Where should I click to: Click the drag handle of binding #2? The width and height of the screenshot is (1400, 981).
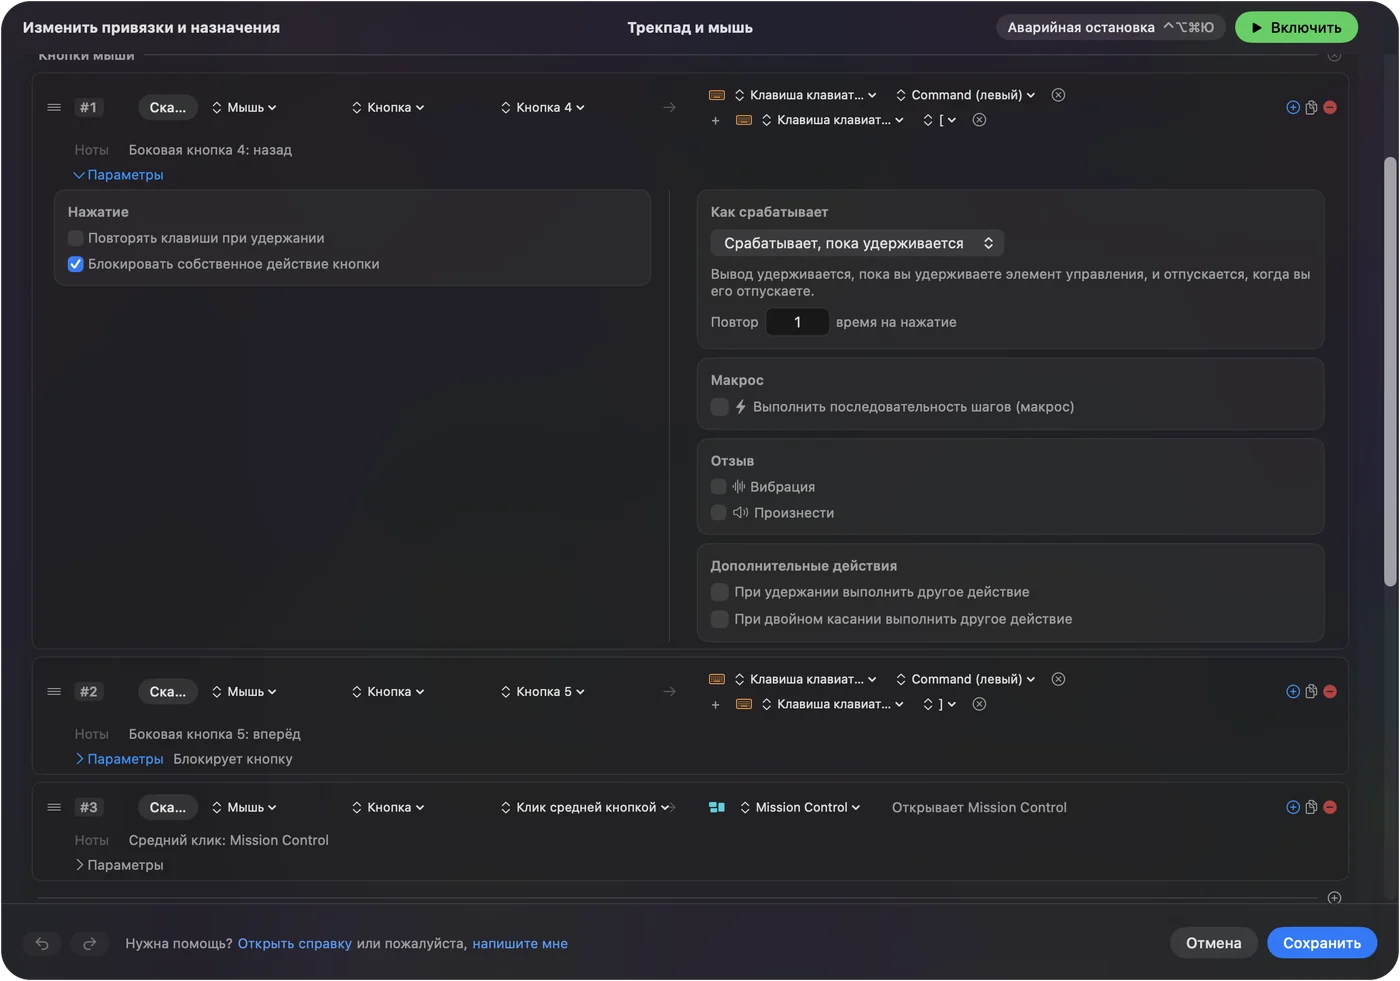tap(54, 691)
